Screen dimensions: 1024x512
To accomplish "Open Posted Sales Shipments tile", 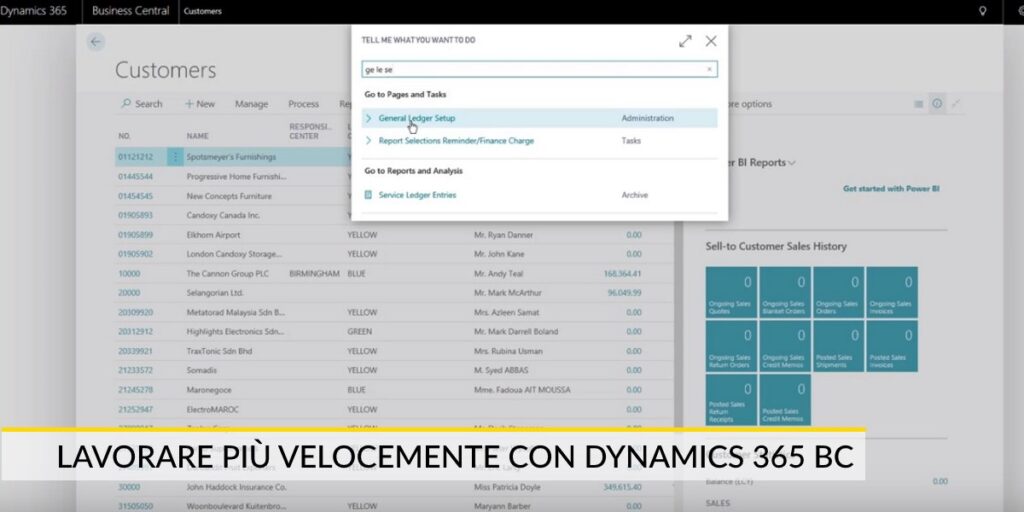I will [x=839, y=346].
